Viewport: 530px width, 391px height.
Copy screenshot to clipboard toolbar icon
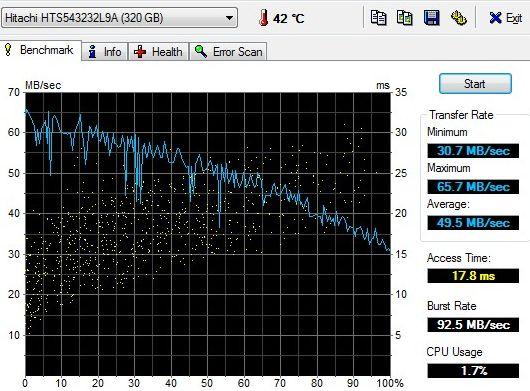point(405,18)
